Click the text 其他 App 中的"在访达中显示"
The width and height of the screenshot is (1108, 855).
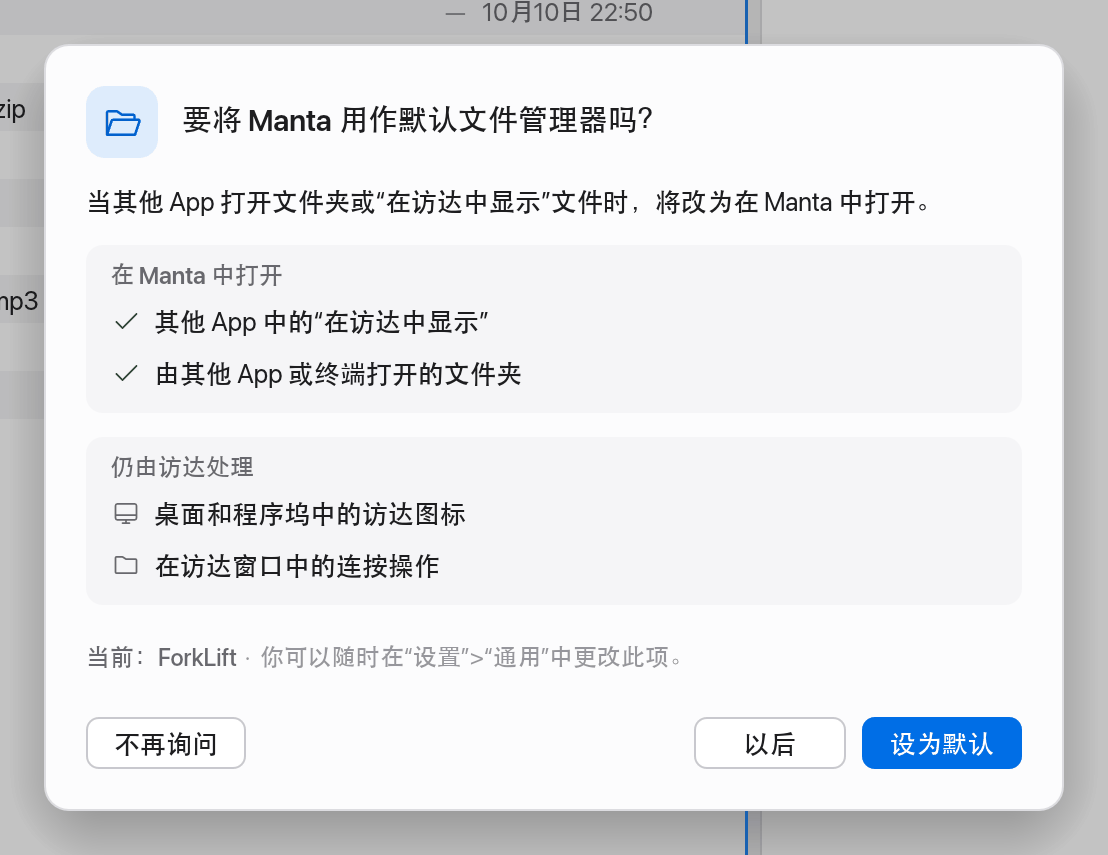coord(322,322)
